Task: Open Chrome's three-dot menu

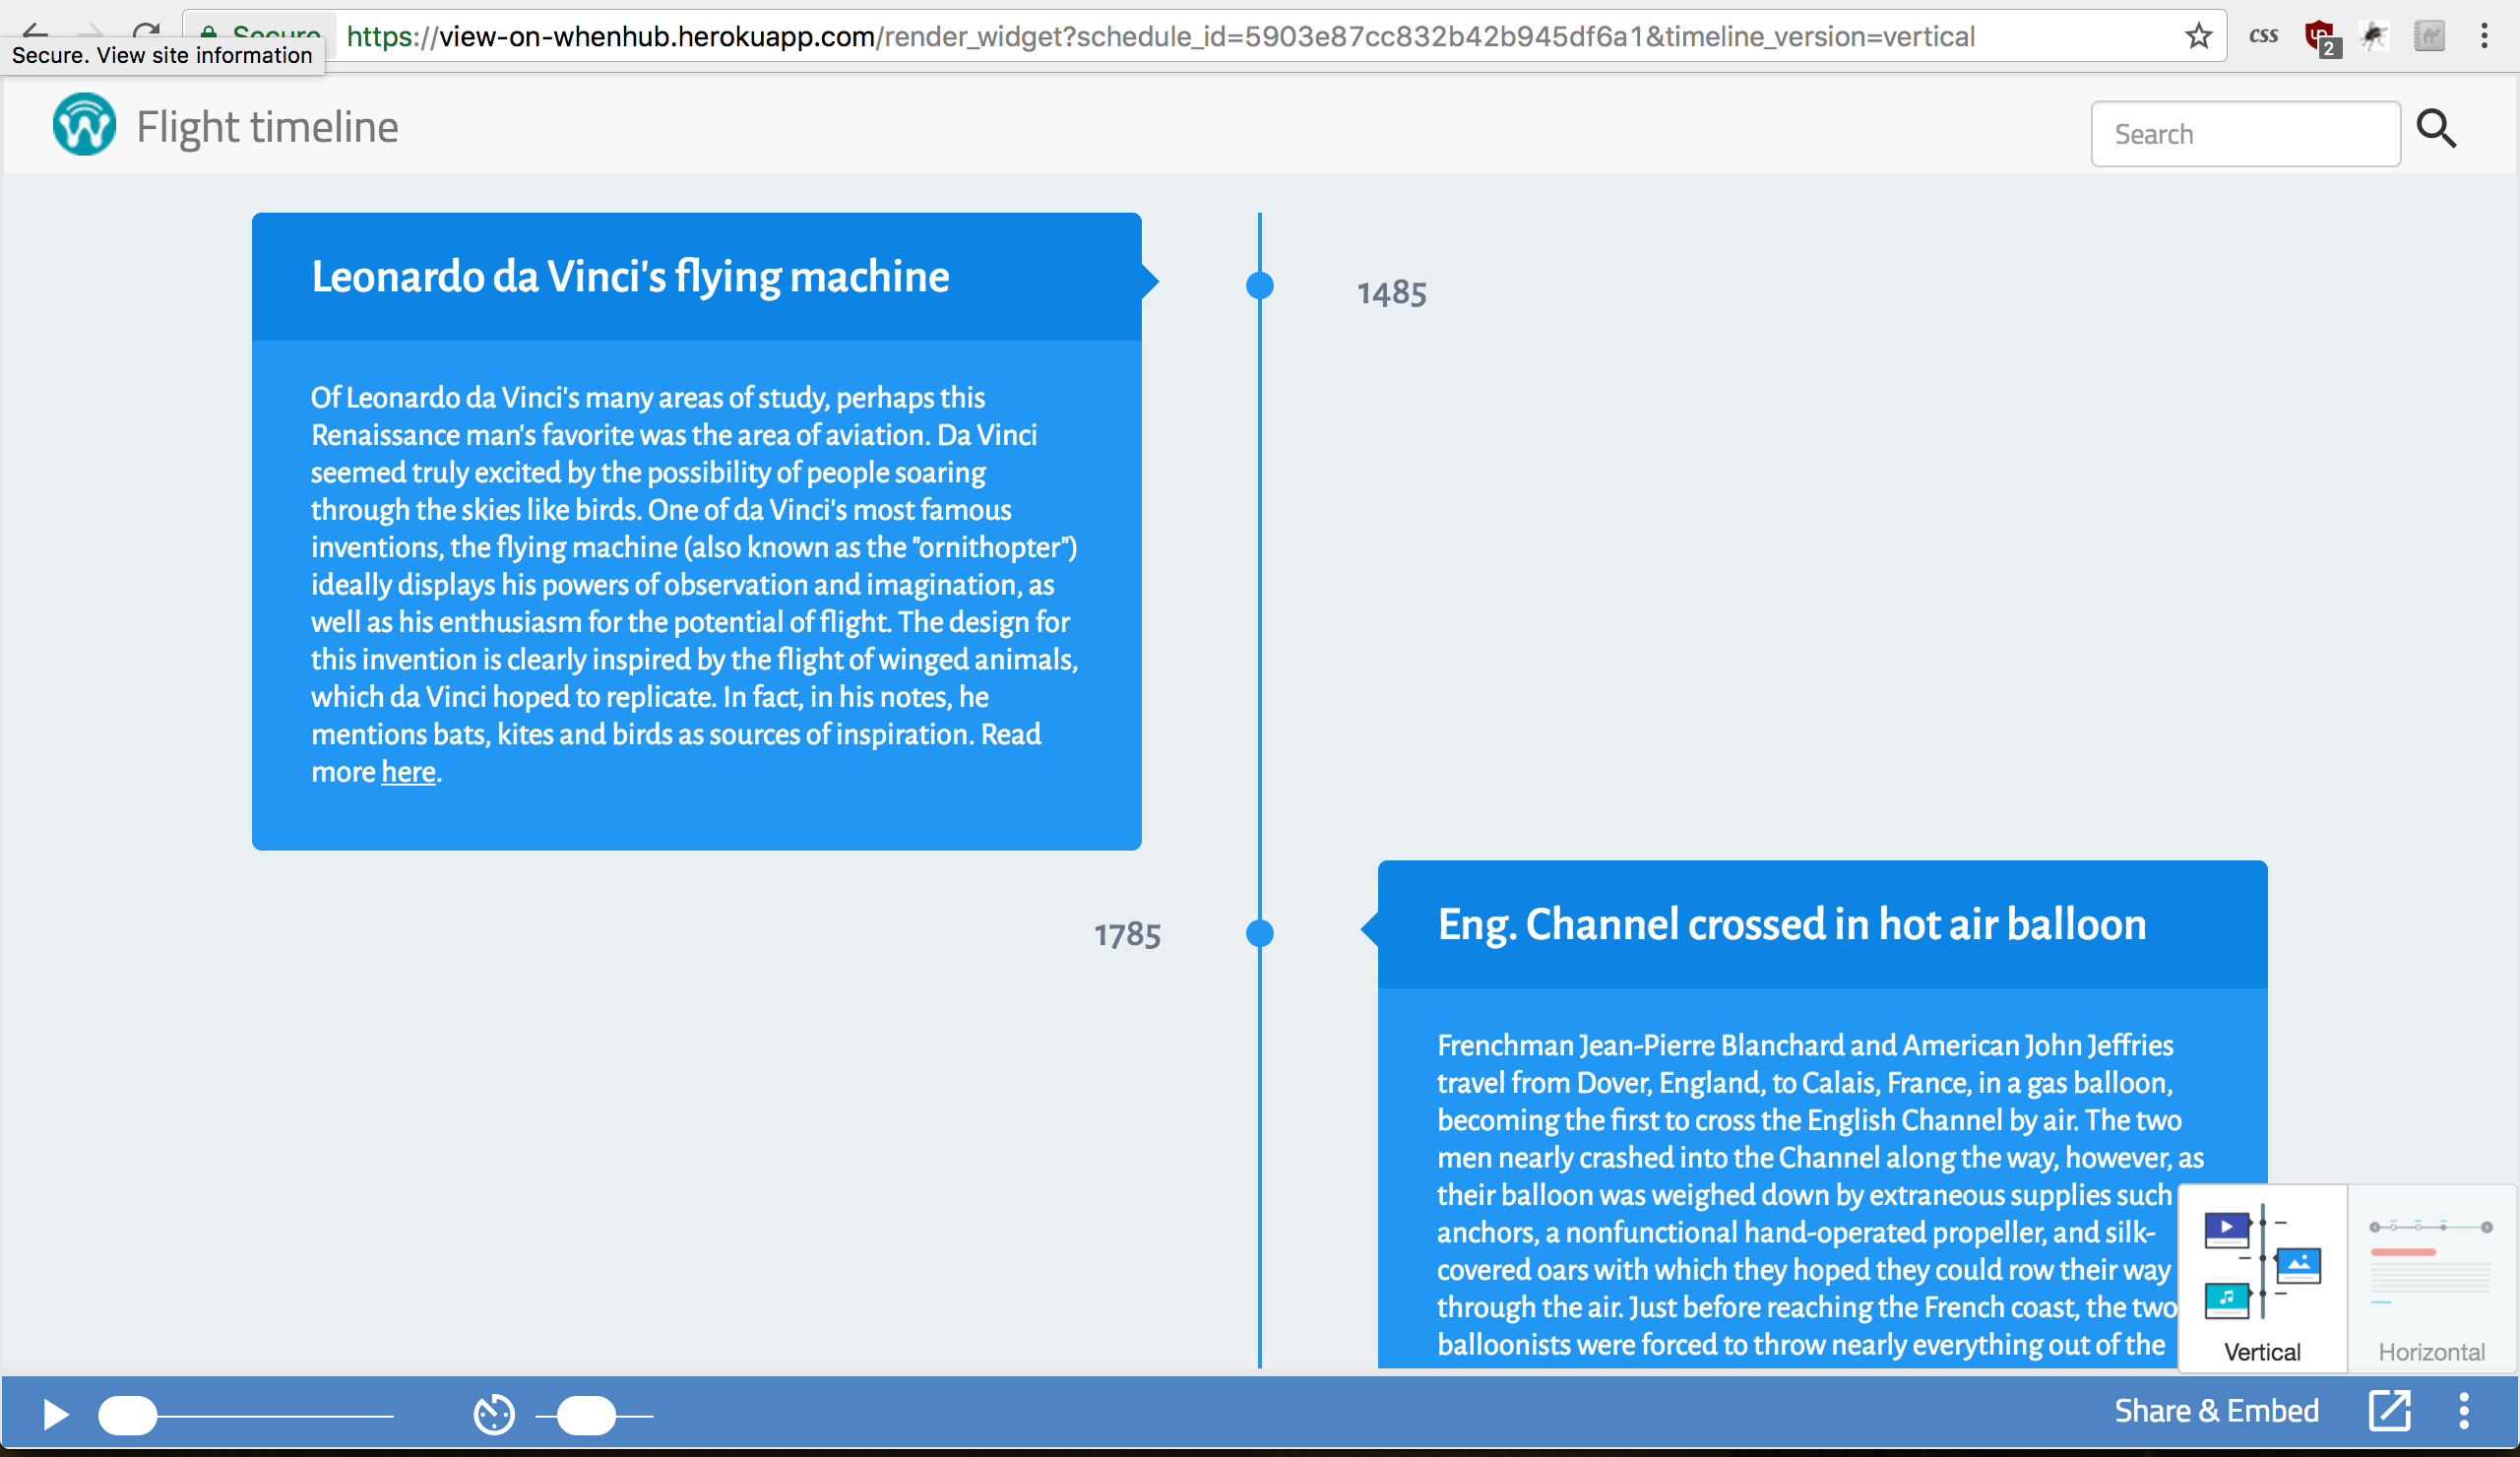Action: pyautogui.click(x=2484, y=37)
